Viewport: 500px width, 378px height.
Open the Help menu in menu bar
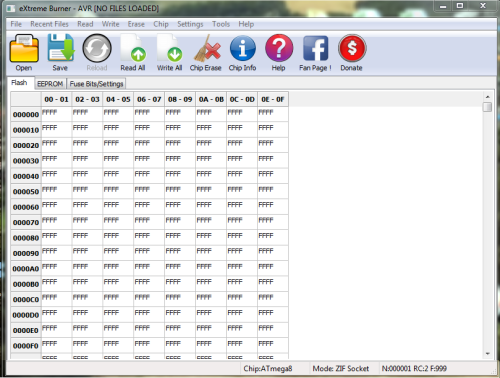[x=246, y=24]
